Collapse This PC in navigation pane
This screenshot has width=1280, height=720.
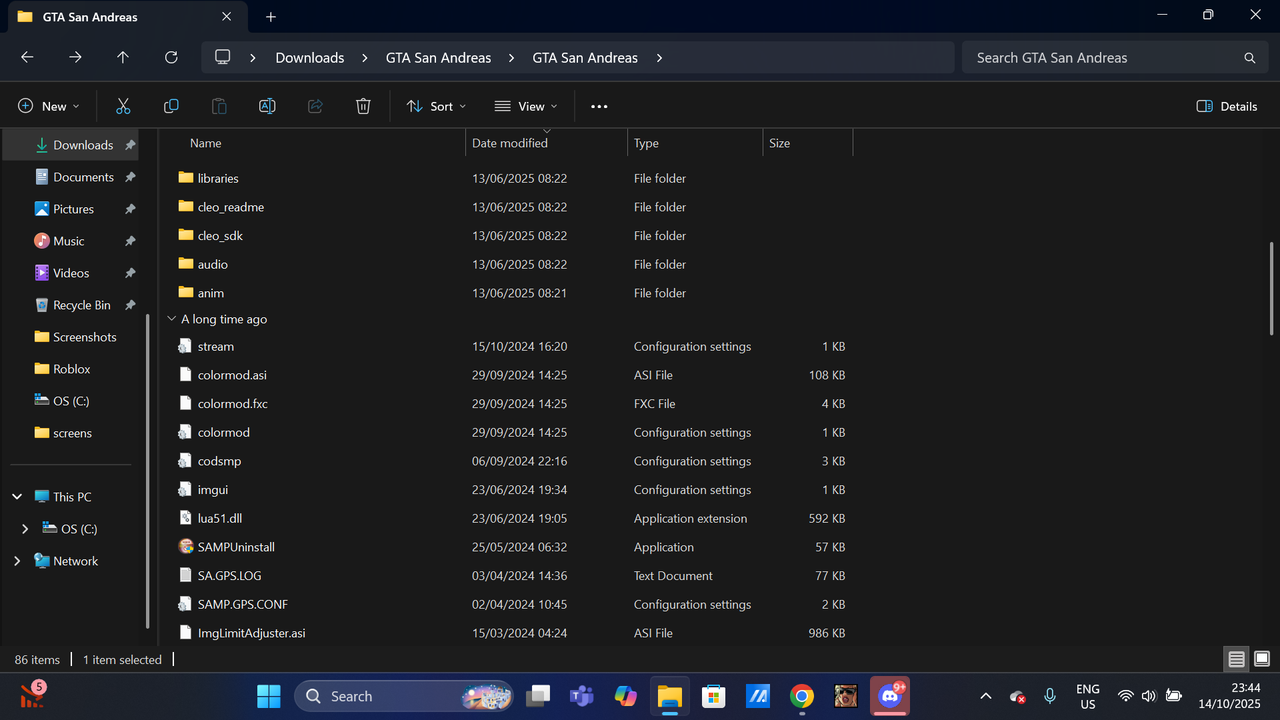[17, 497]
